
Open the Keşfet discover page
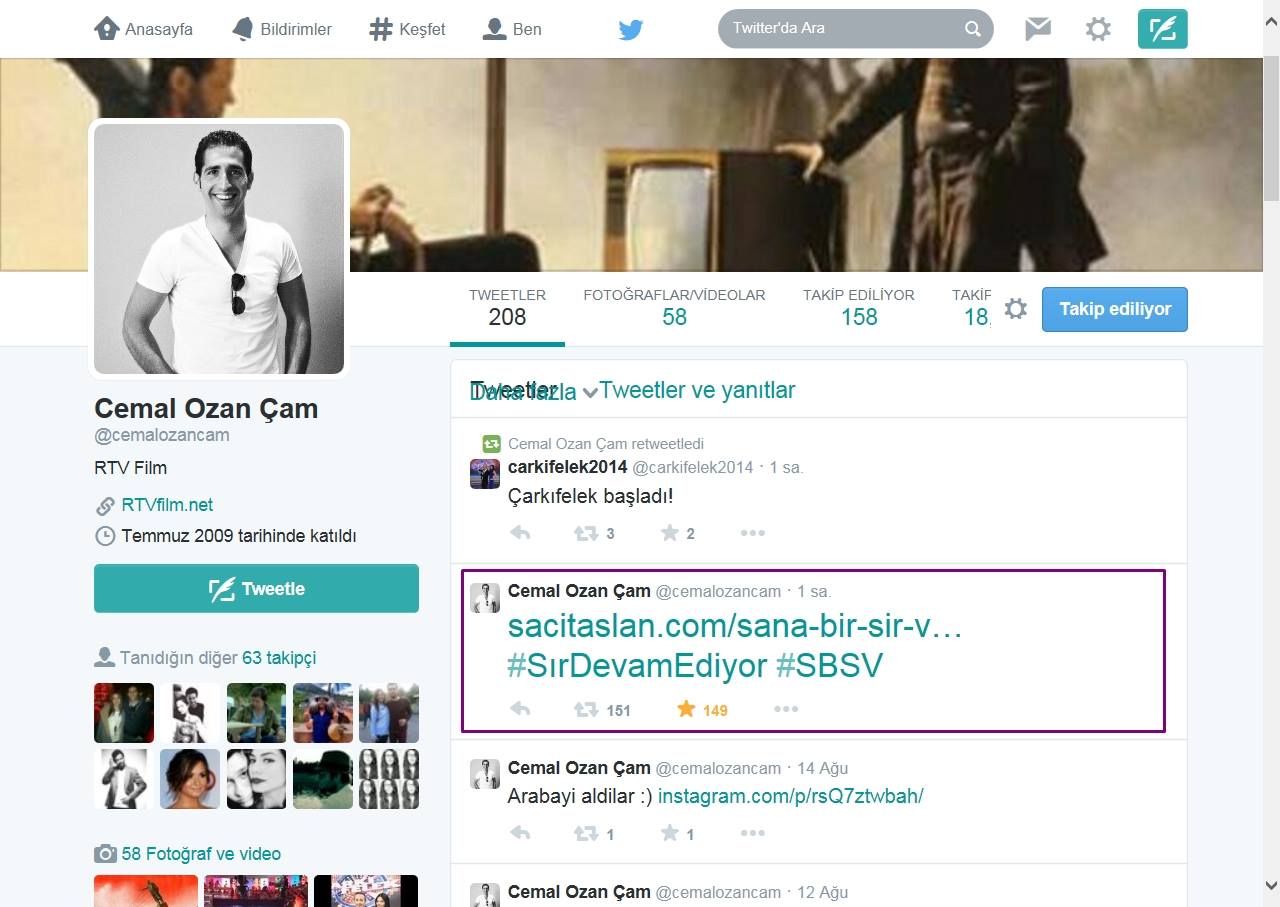pyautogui.click(x=407, y=29)
